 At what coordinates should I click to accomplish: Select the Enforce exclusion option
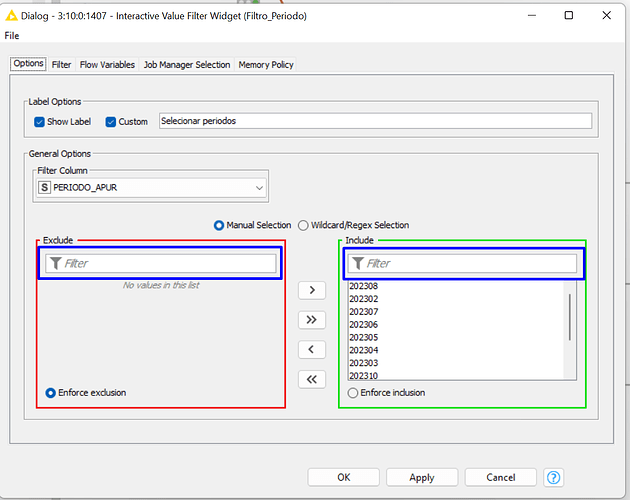50,393
